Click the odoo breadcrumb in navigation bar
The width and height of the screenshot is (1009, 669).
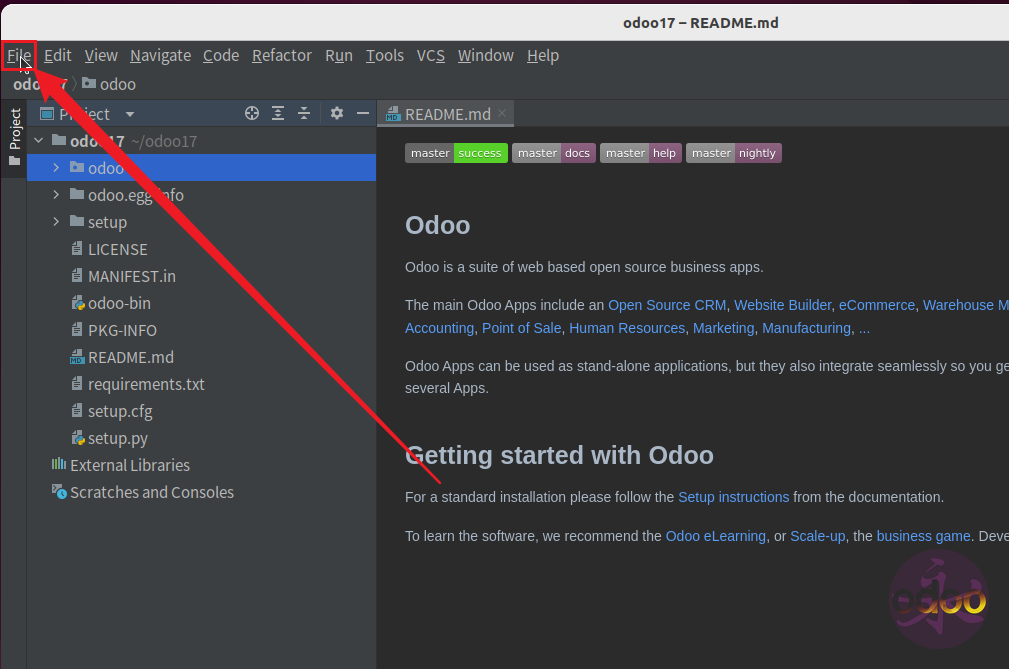(109, 84)
